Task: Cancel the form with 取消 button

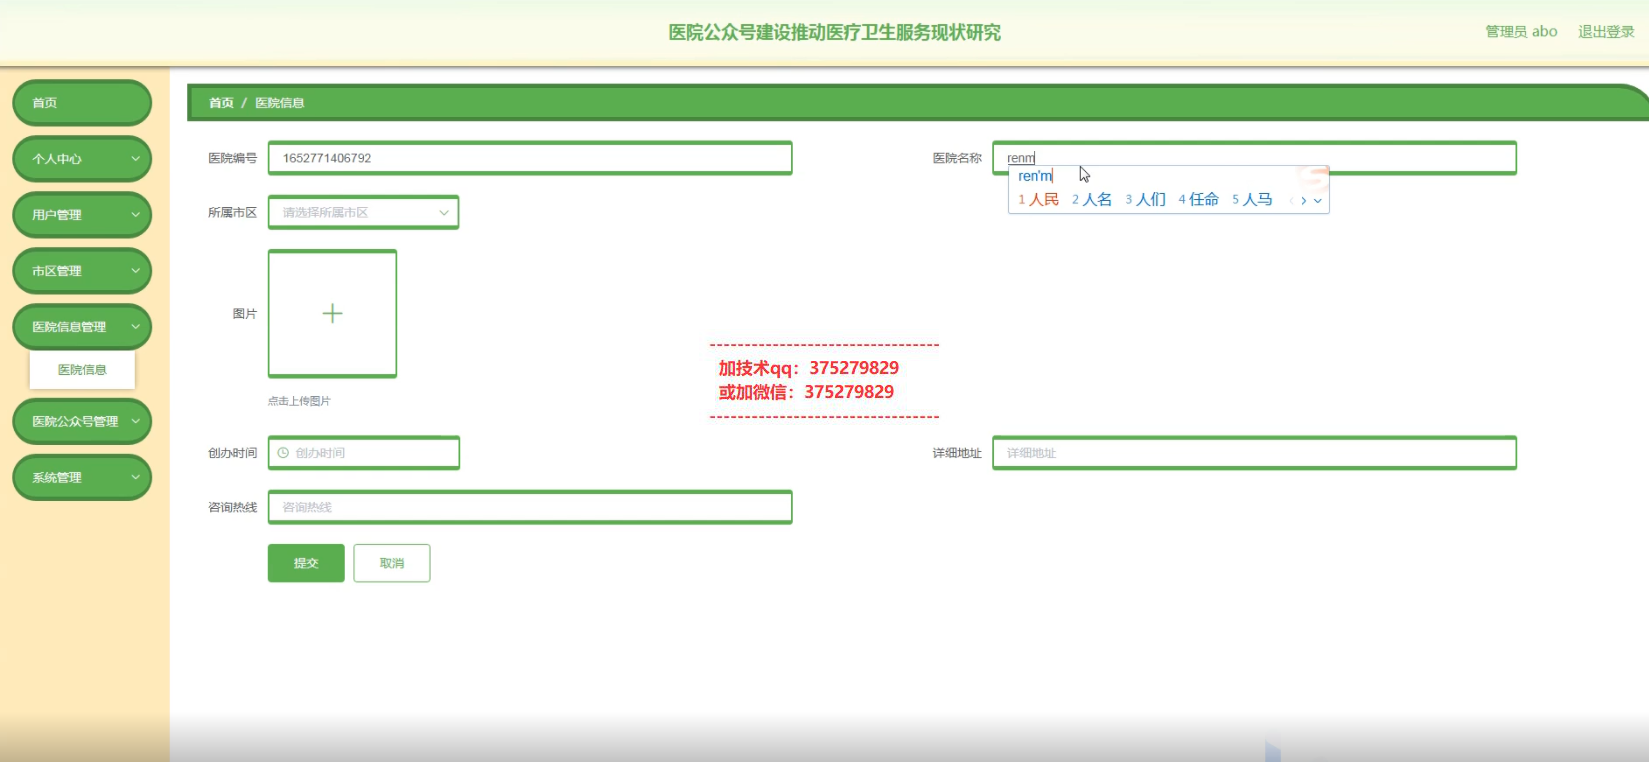Action: click(x=392, y=563)
